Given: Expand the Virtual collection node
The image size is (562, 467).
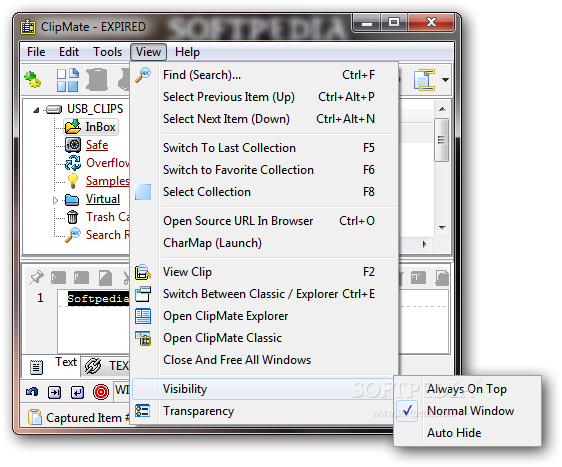Looking at the screenshot, I should coord(55,200).
